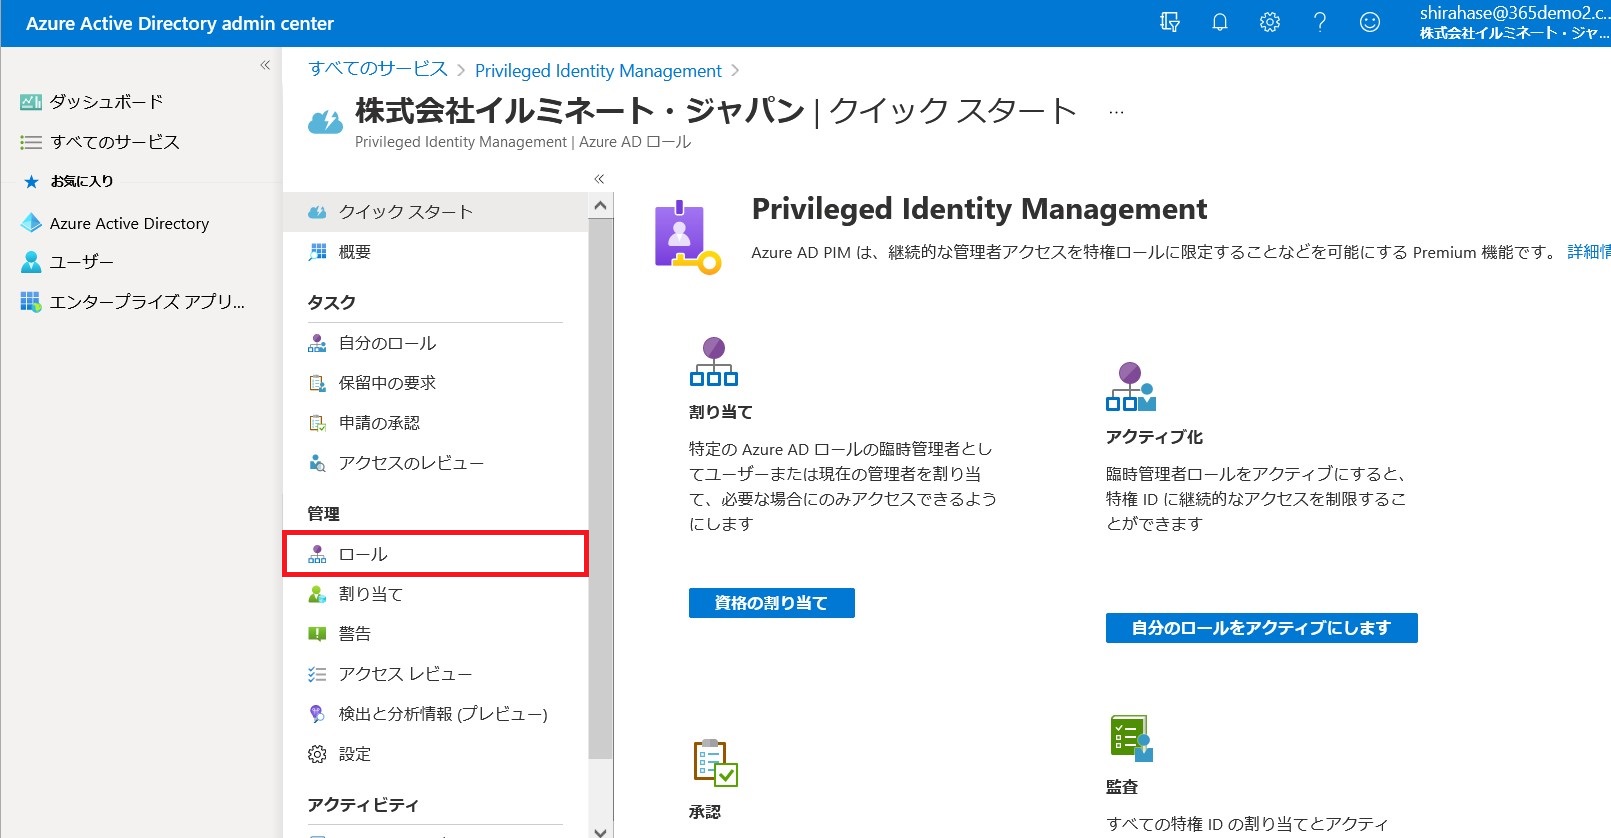Click the アクセス レビュー checklist icon
Viewport: 1611px width, 838px height.
[x=317, y=674]
